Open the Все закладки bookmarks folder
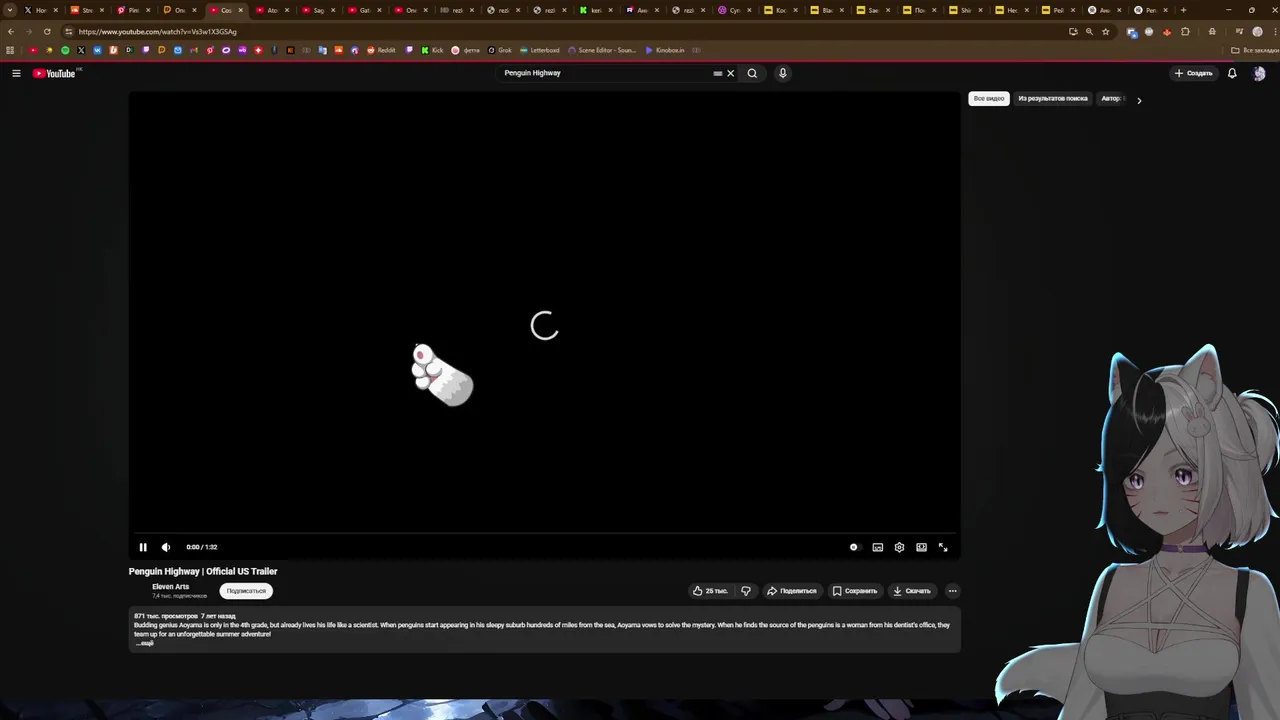 tap(1255, 50)
